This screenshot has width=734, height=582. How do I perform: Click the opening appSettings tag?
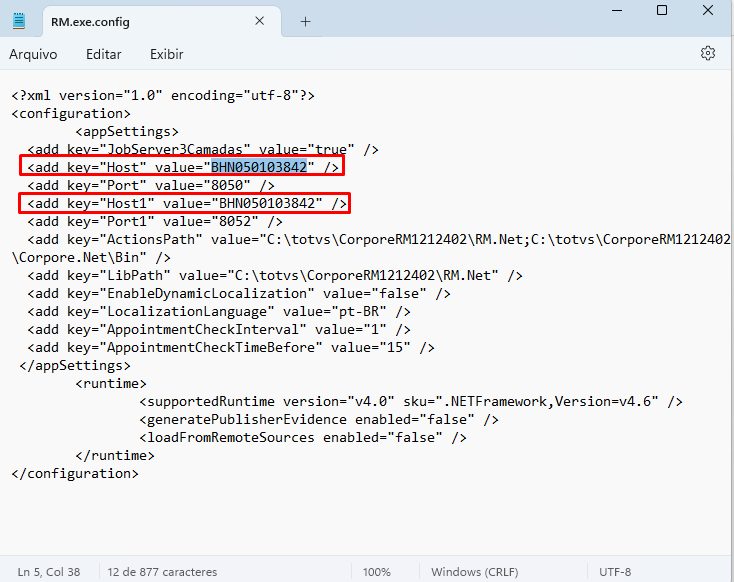(127, 132)
